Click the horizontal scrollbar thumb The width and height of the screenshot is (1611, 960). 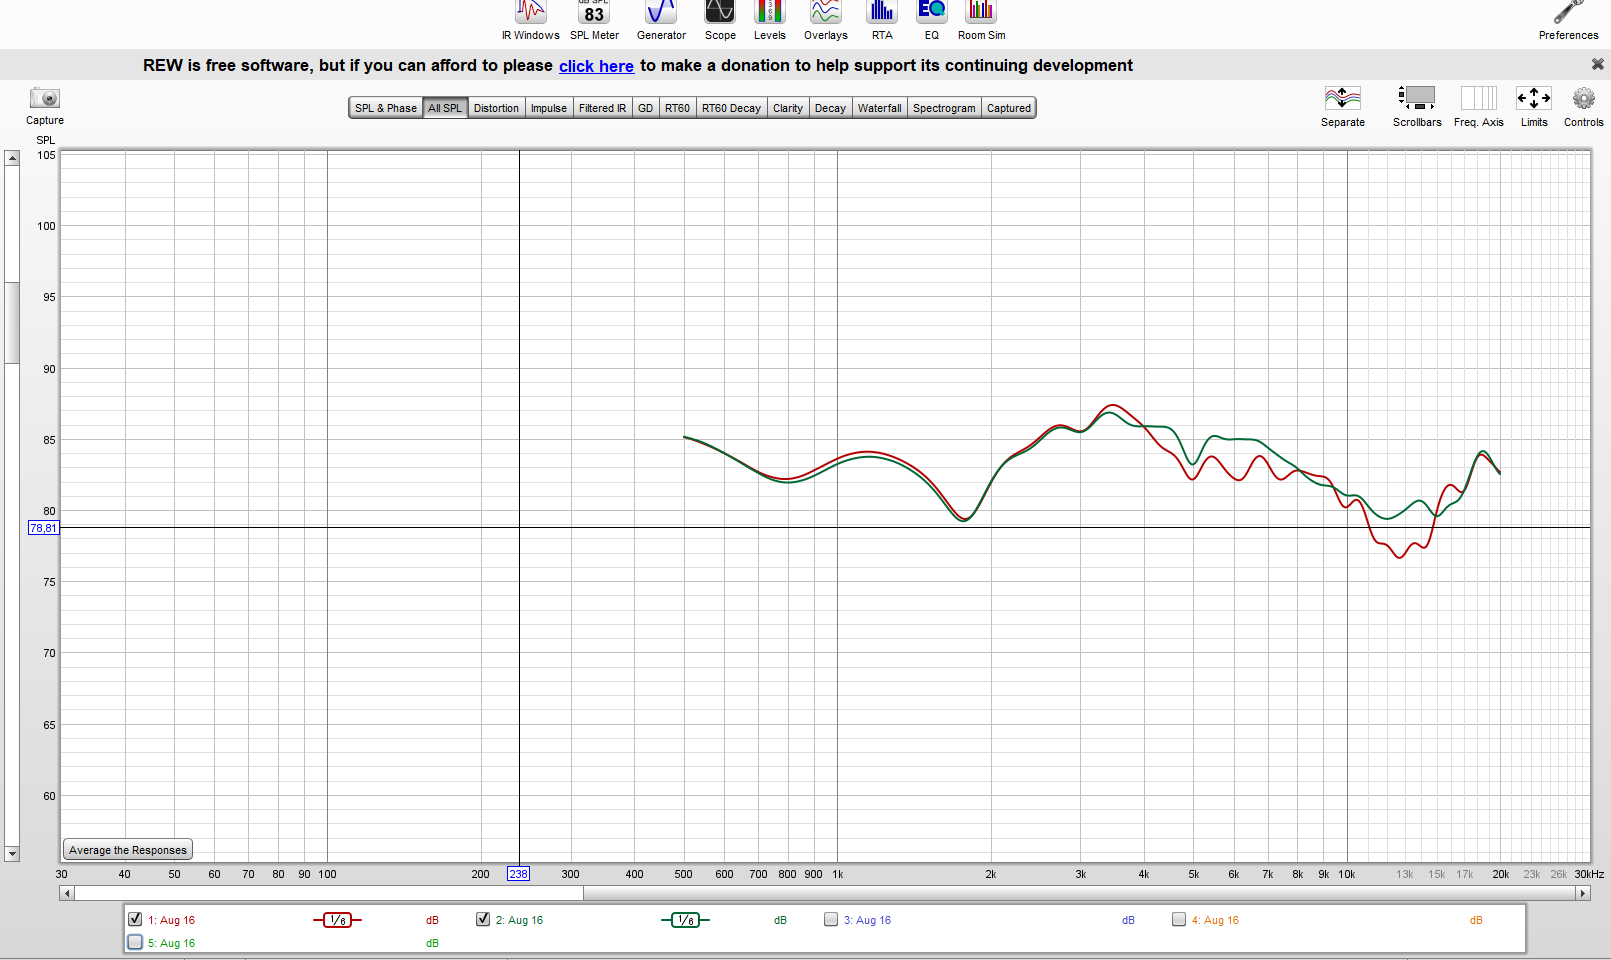pyautogui.click(x=329, y=893)
